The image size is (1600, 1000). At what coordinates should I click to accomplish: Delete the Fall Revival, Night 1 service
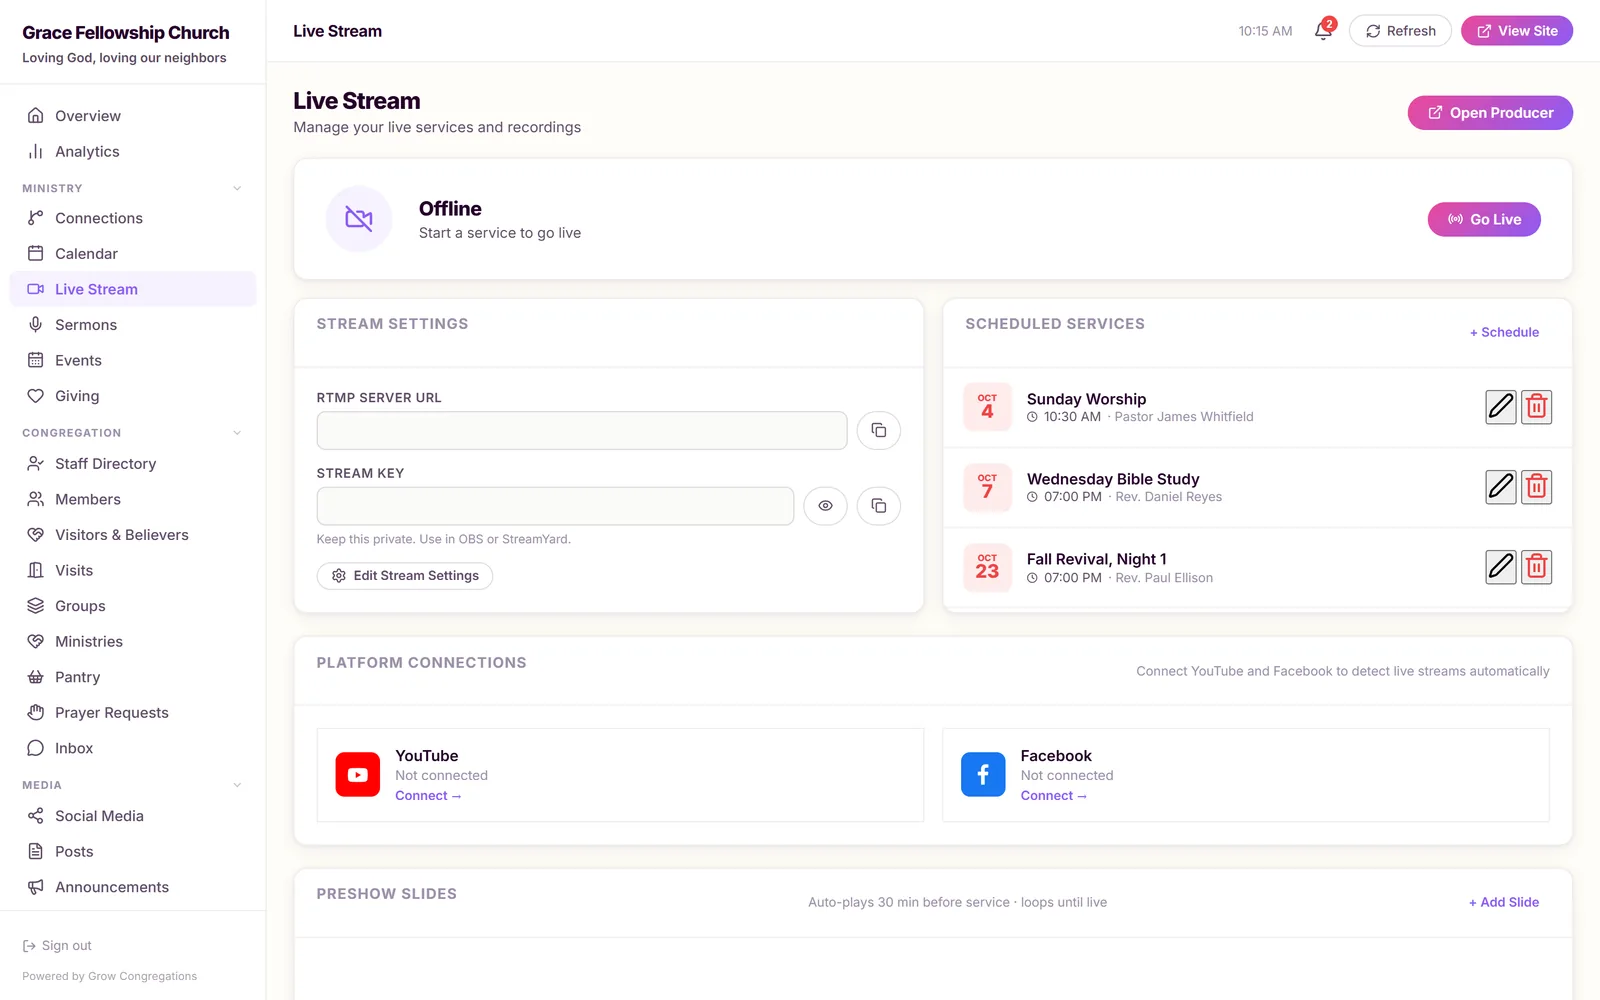tap(1537, 567)
